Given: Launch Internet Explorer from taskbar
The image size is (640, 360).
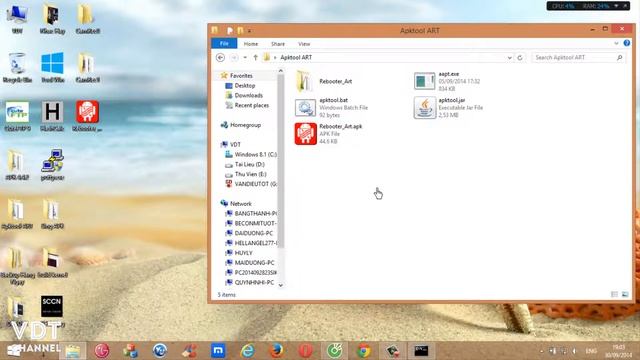Looking at the screenshot, I should pos(247,351).
